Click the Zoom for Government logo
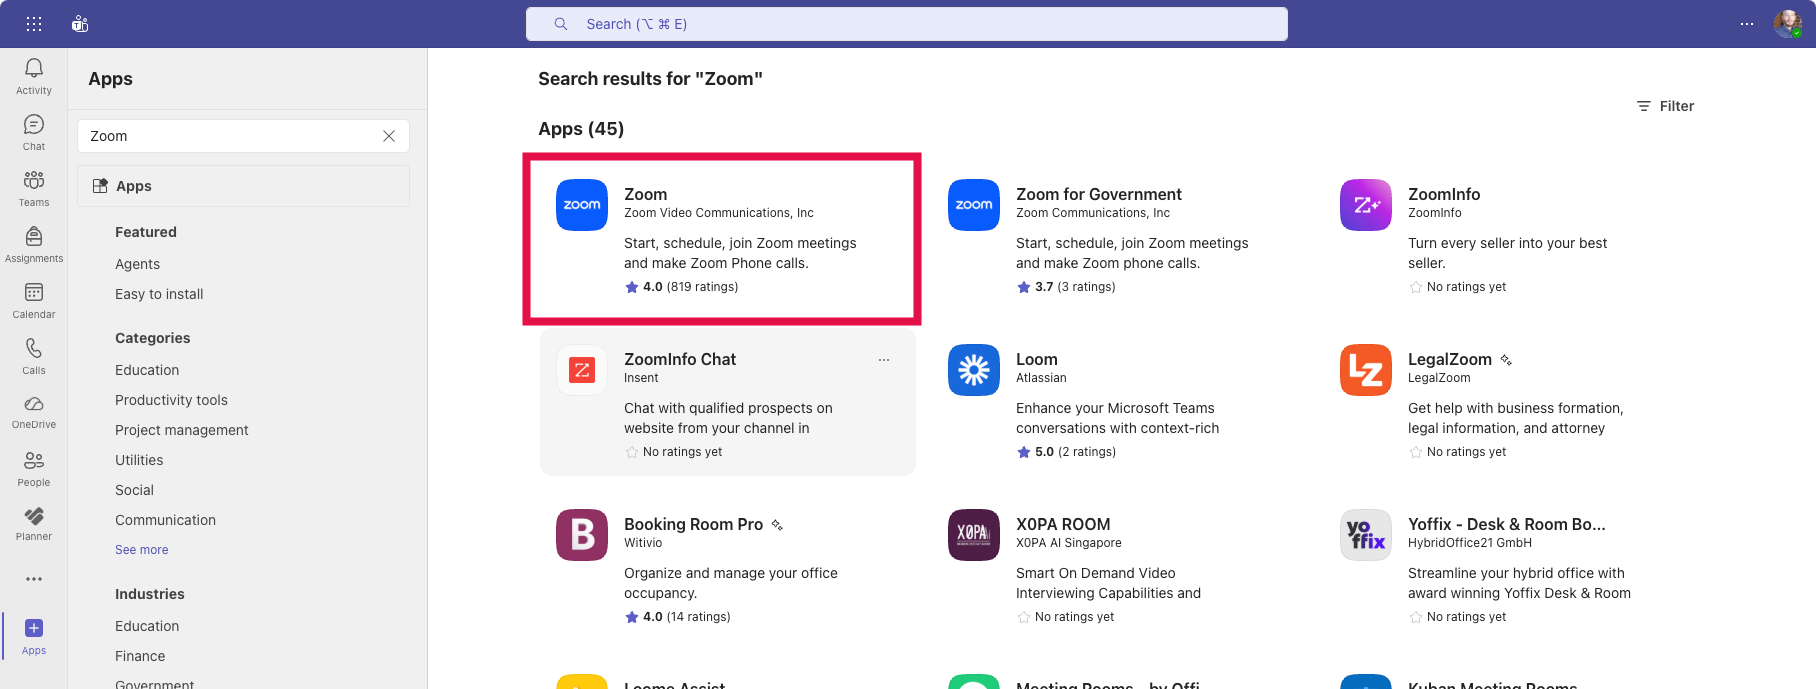Viewport: 1816px width, 689px height. click(x=974, y=205)
